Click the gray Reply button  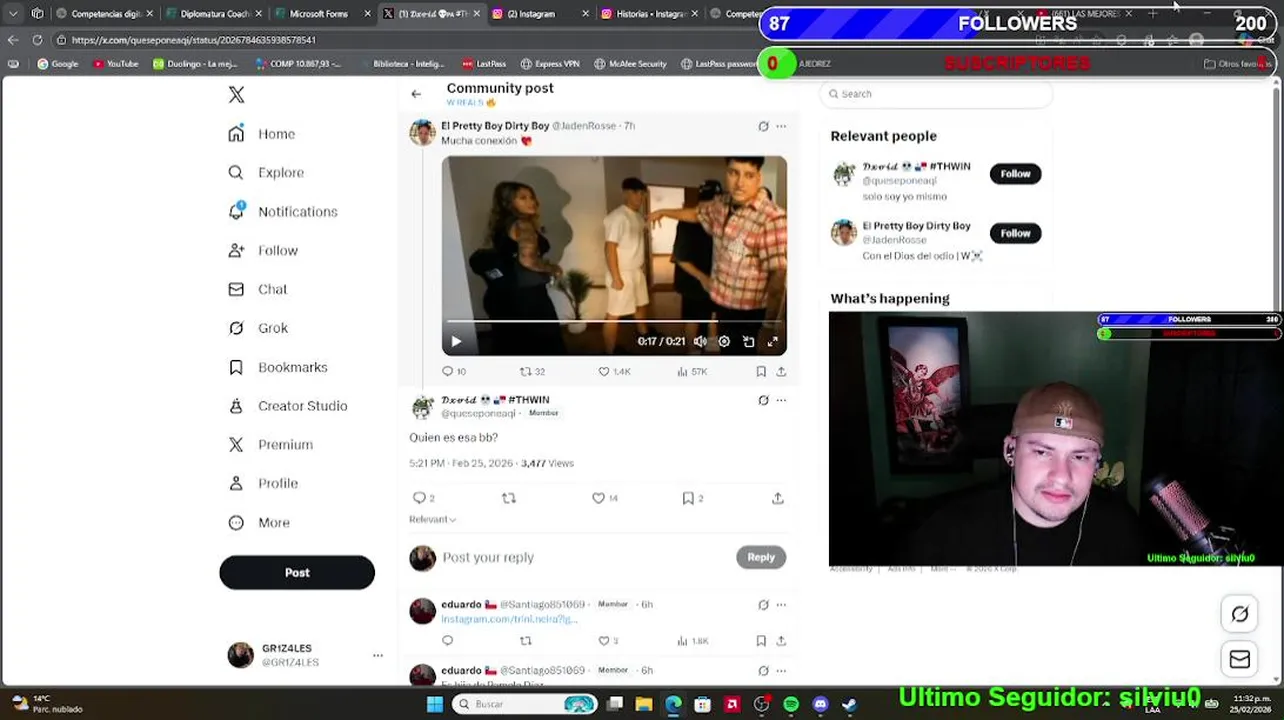[x=761, y=557]
